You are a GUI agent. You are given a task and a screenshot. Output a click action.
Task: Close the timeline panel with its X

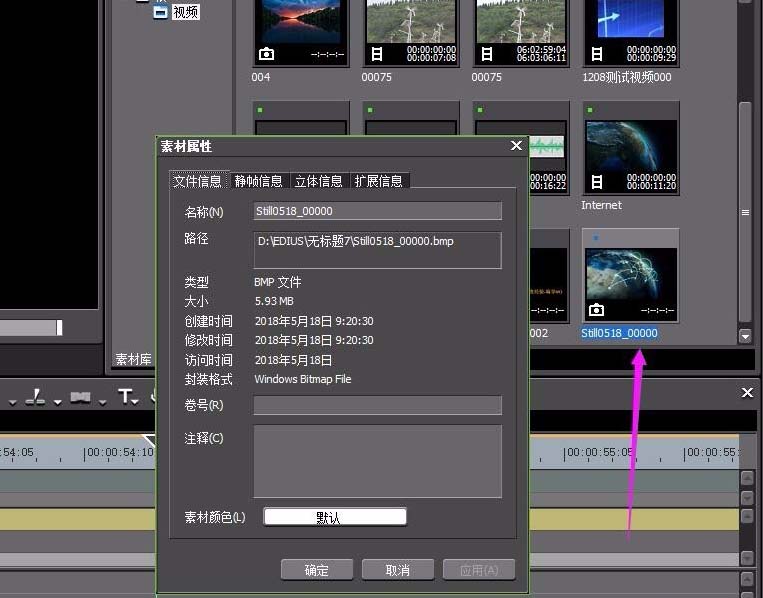pos(747,393)
